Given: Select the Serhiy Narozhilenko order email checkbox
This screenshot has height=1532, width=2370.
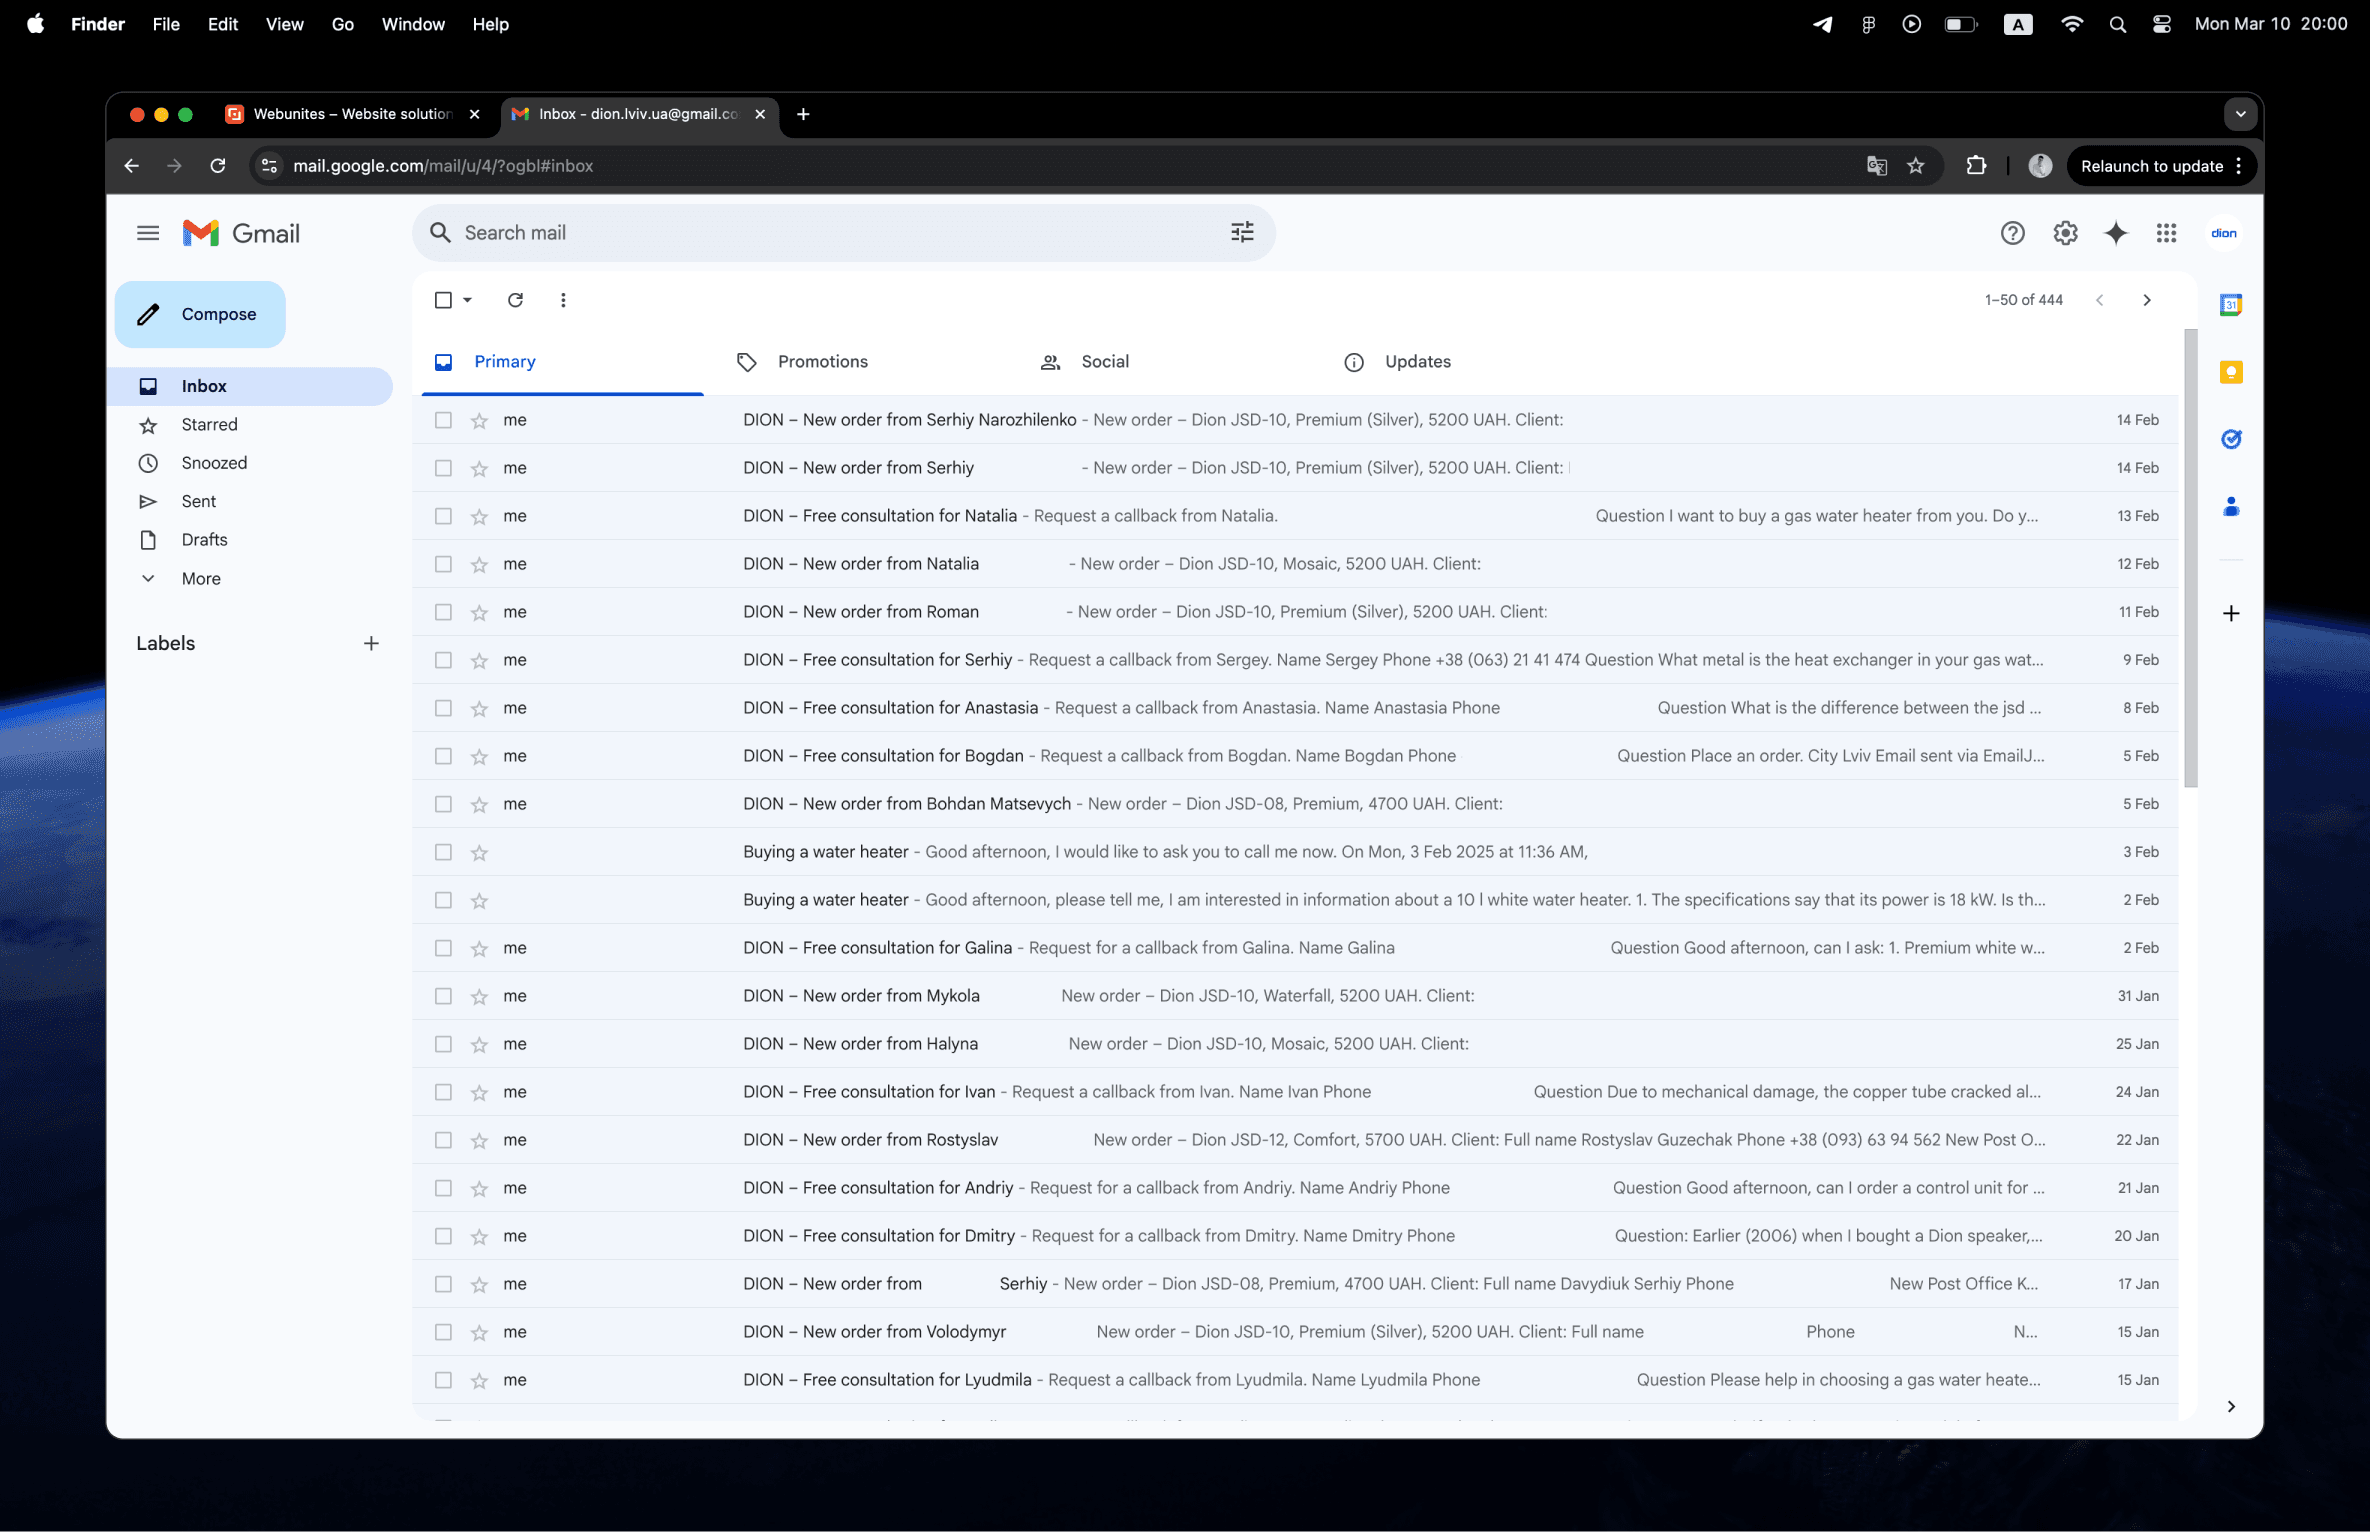Looking at the screenshot, I should coord(443,421).
